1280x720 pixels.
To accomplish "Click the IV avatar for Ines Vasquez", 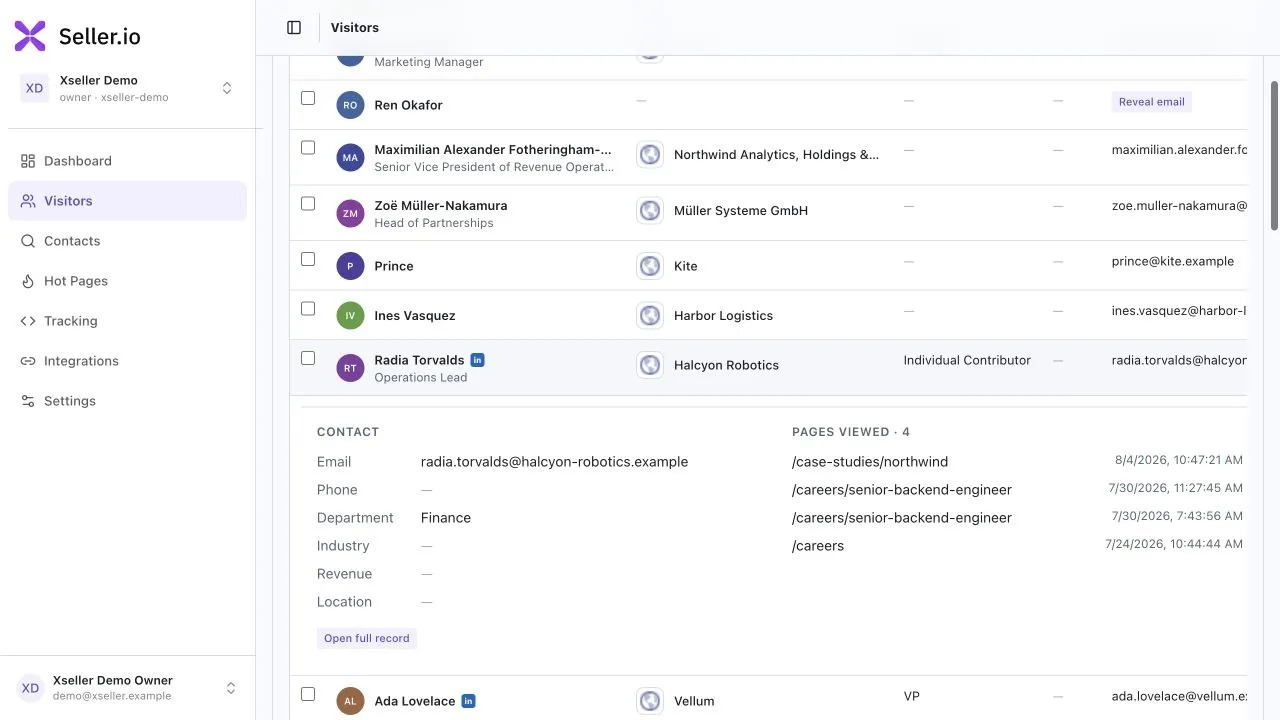I will pos(350,315).
